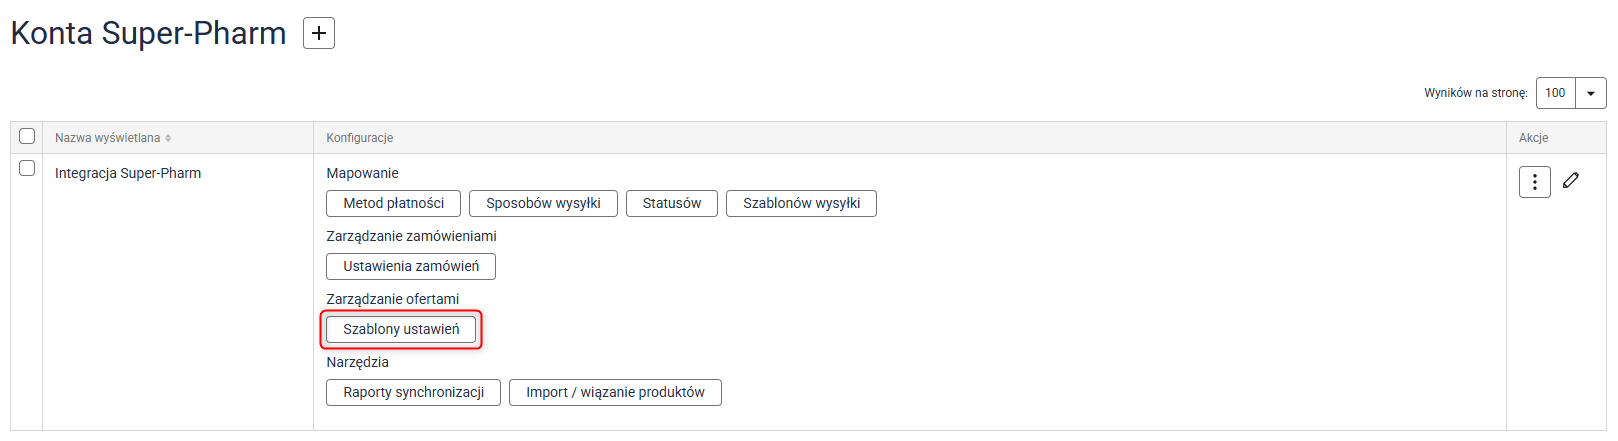Open Sposobów wysyłki mapping
This screenshot has width=1618, height=441.
[x=543, y=203]
